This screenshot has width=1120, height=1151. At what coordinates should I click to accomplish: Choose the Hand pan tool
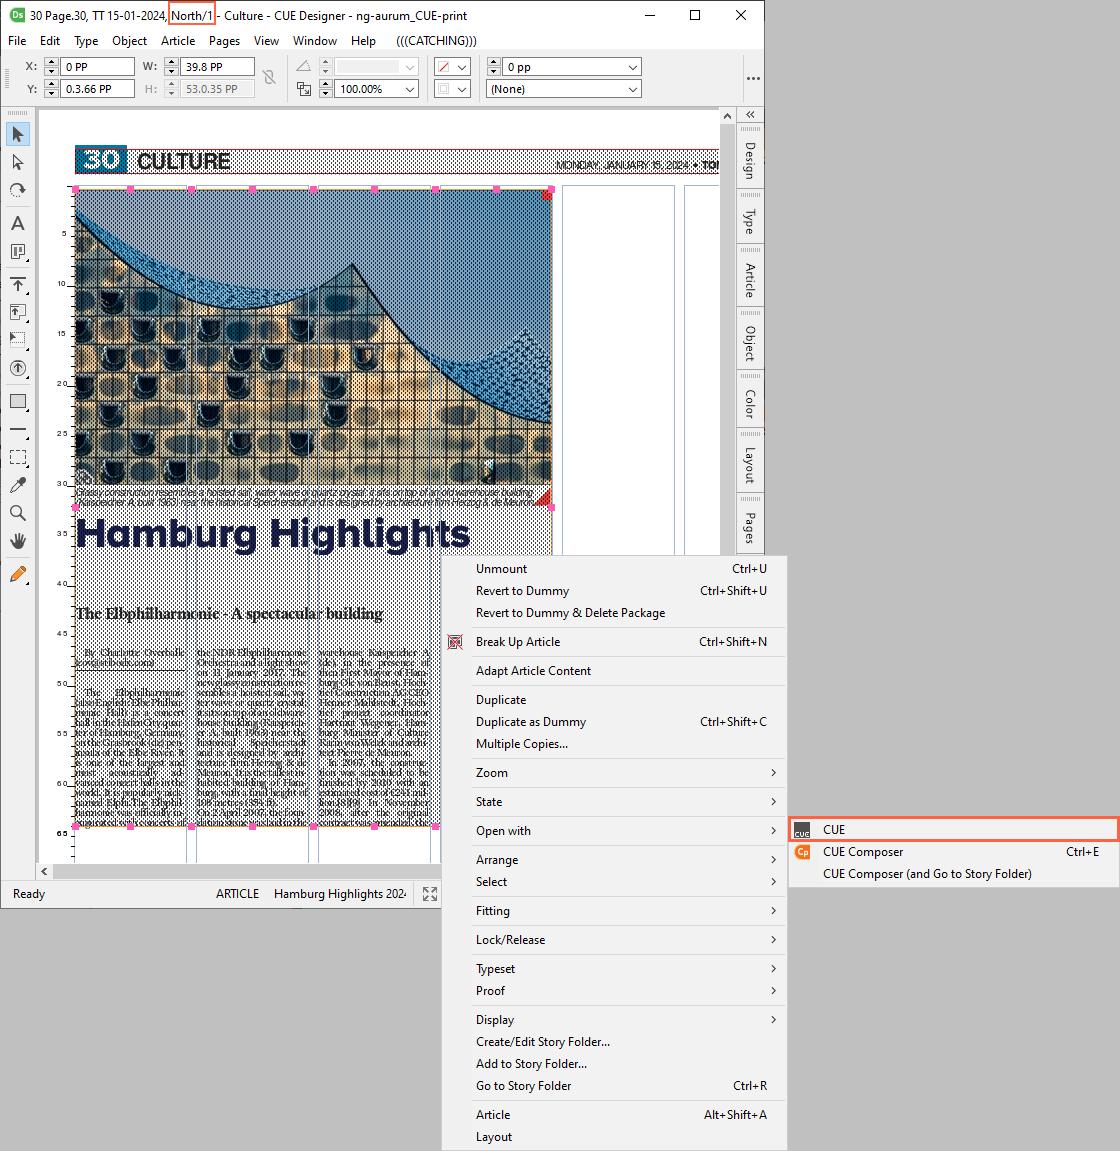[17, 541]
